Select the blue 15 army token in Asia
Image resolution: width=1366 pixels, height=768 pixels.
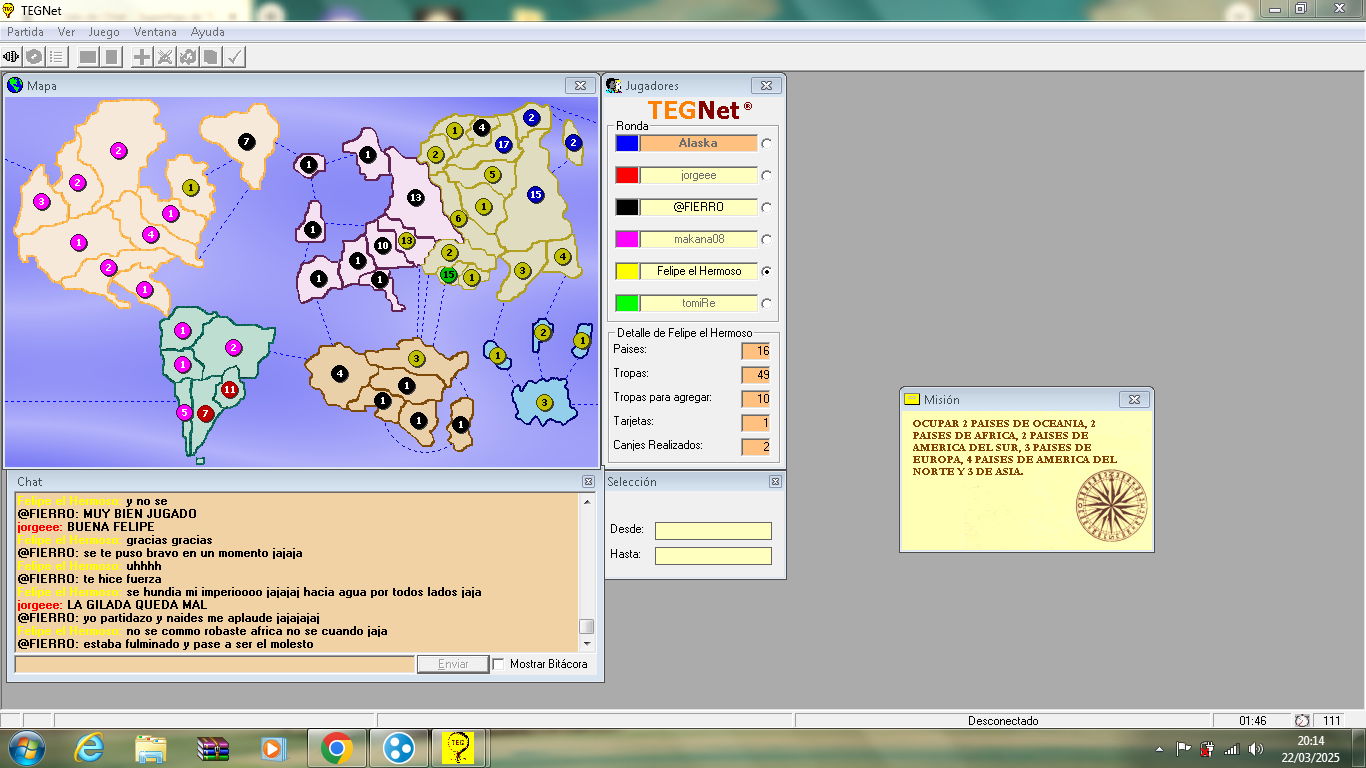pos(535,194)
